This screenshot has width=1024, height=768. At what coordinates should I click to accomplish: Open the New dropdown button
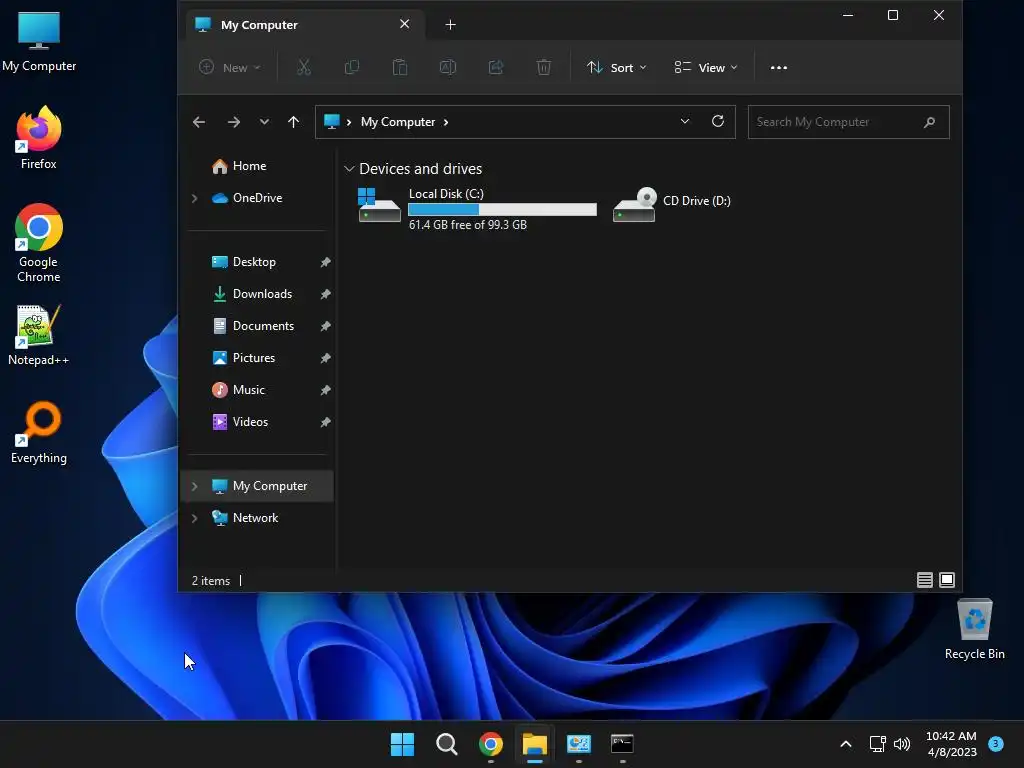point(230,67)
